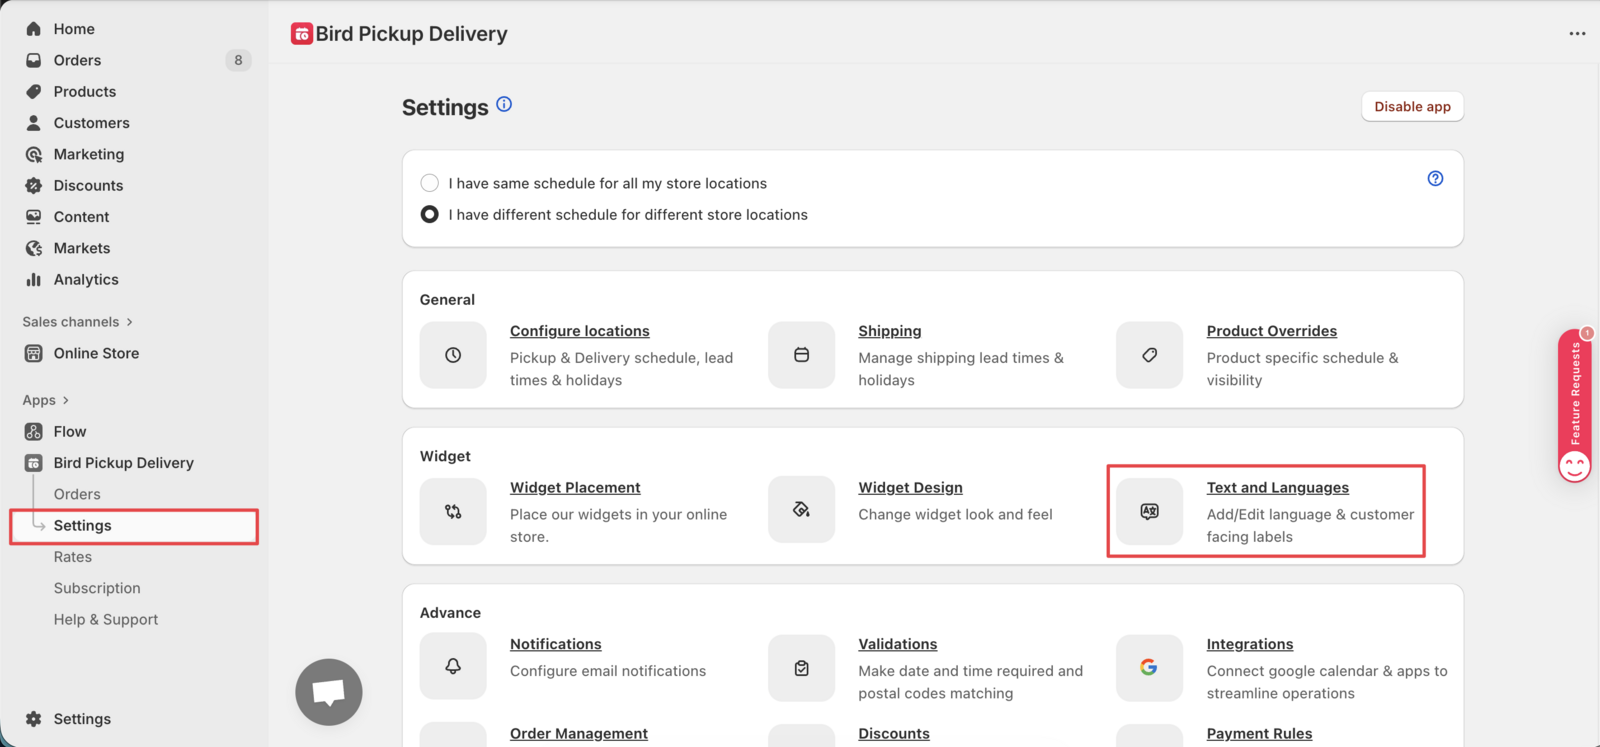
Task: Click the Orders inbox icon
Action: click(x=34, y=60)
